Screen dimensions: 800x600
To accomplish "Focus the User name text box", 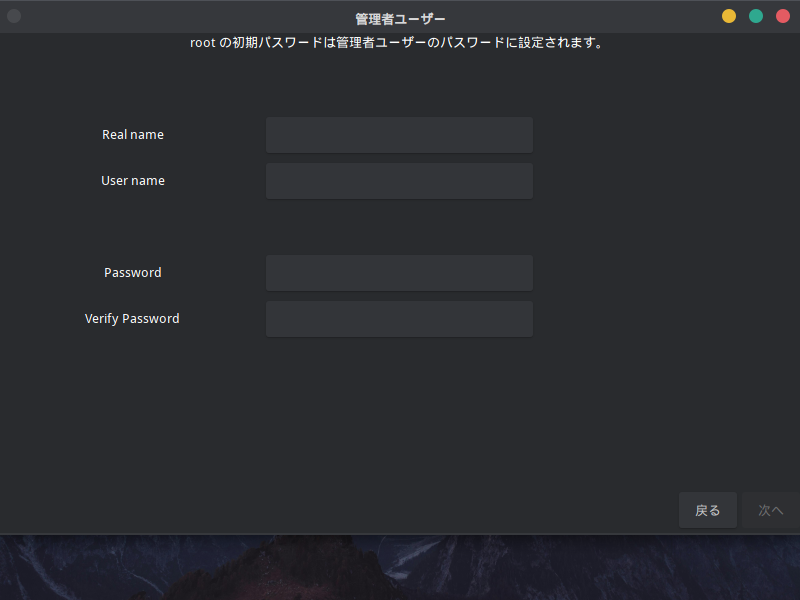I will click(x=399, y=181).
